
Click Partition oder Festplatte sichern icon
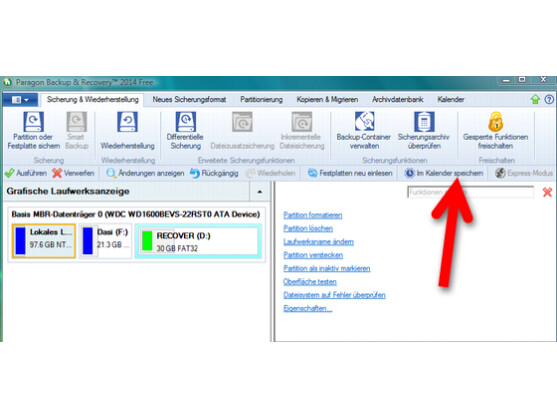click(x=34, y=122)
